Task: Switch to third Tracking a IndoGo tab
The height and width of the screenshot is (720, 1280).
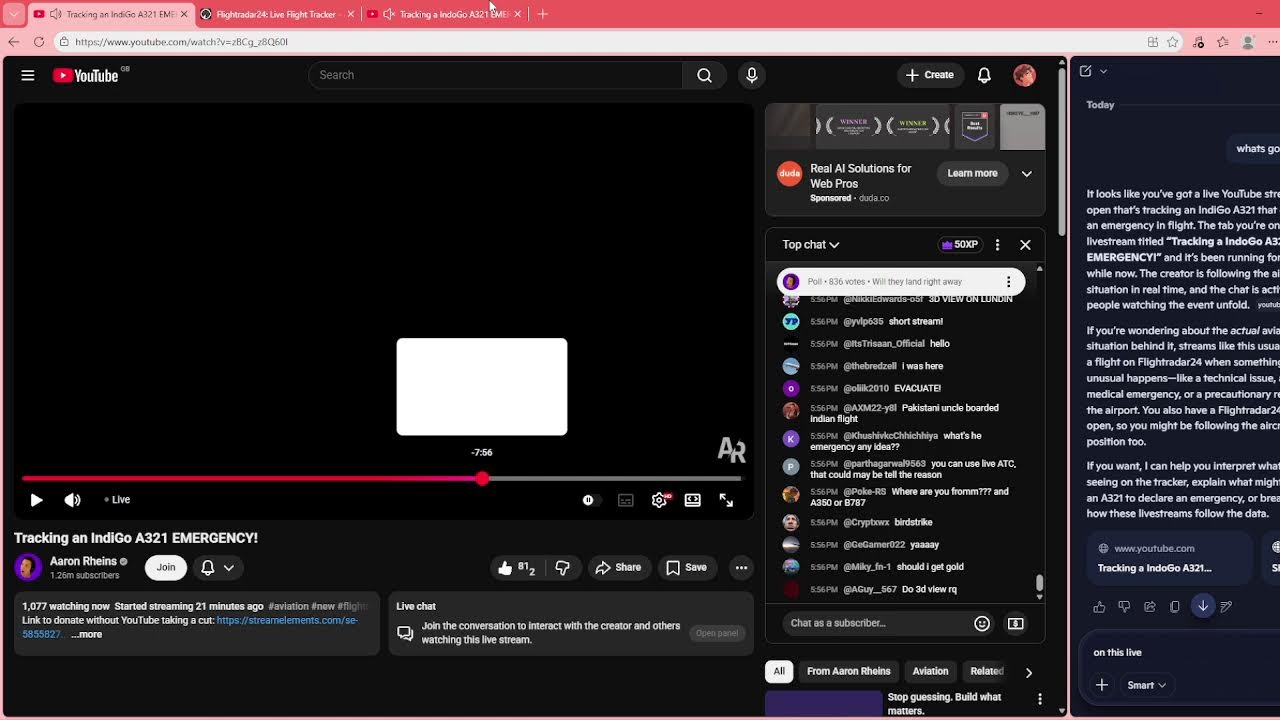Action: 445,14
